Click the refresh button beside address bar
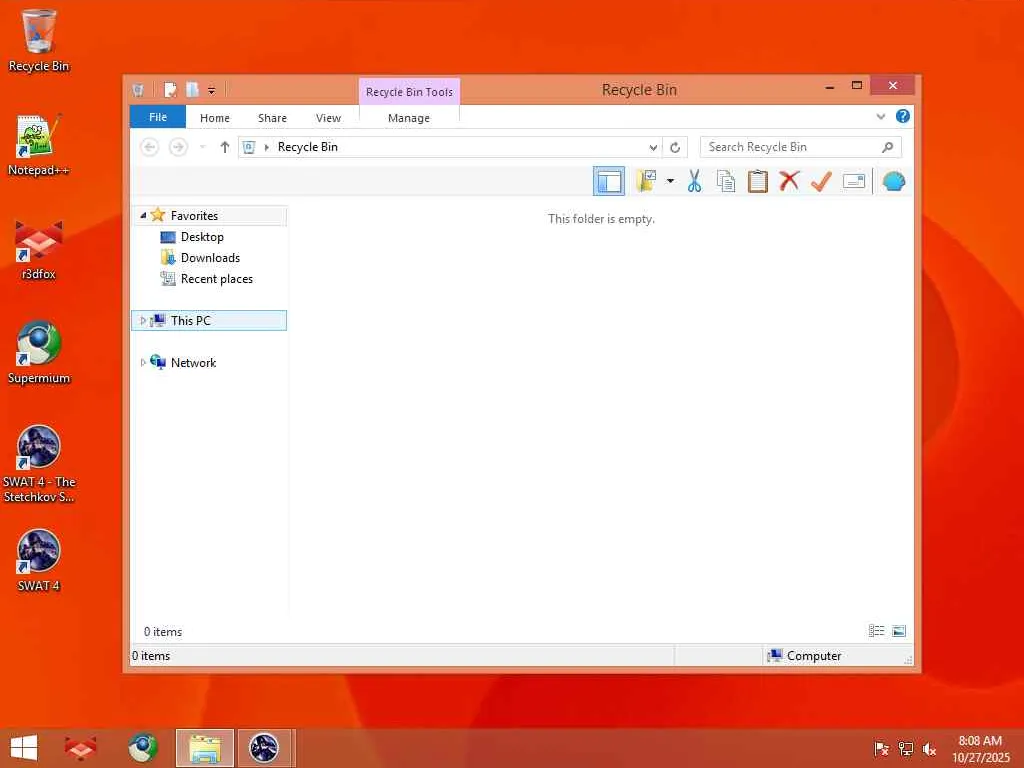The width and height of the screenshot is (1024, 768). [675, 148]
